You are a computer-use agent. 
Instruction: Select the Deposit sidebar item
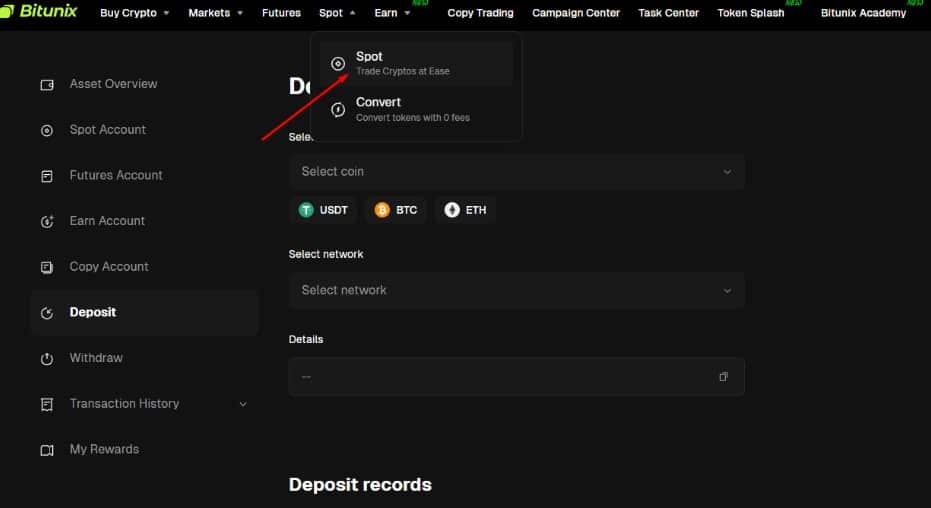click(x=145, y=313)
